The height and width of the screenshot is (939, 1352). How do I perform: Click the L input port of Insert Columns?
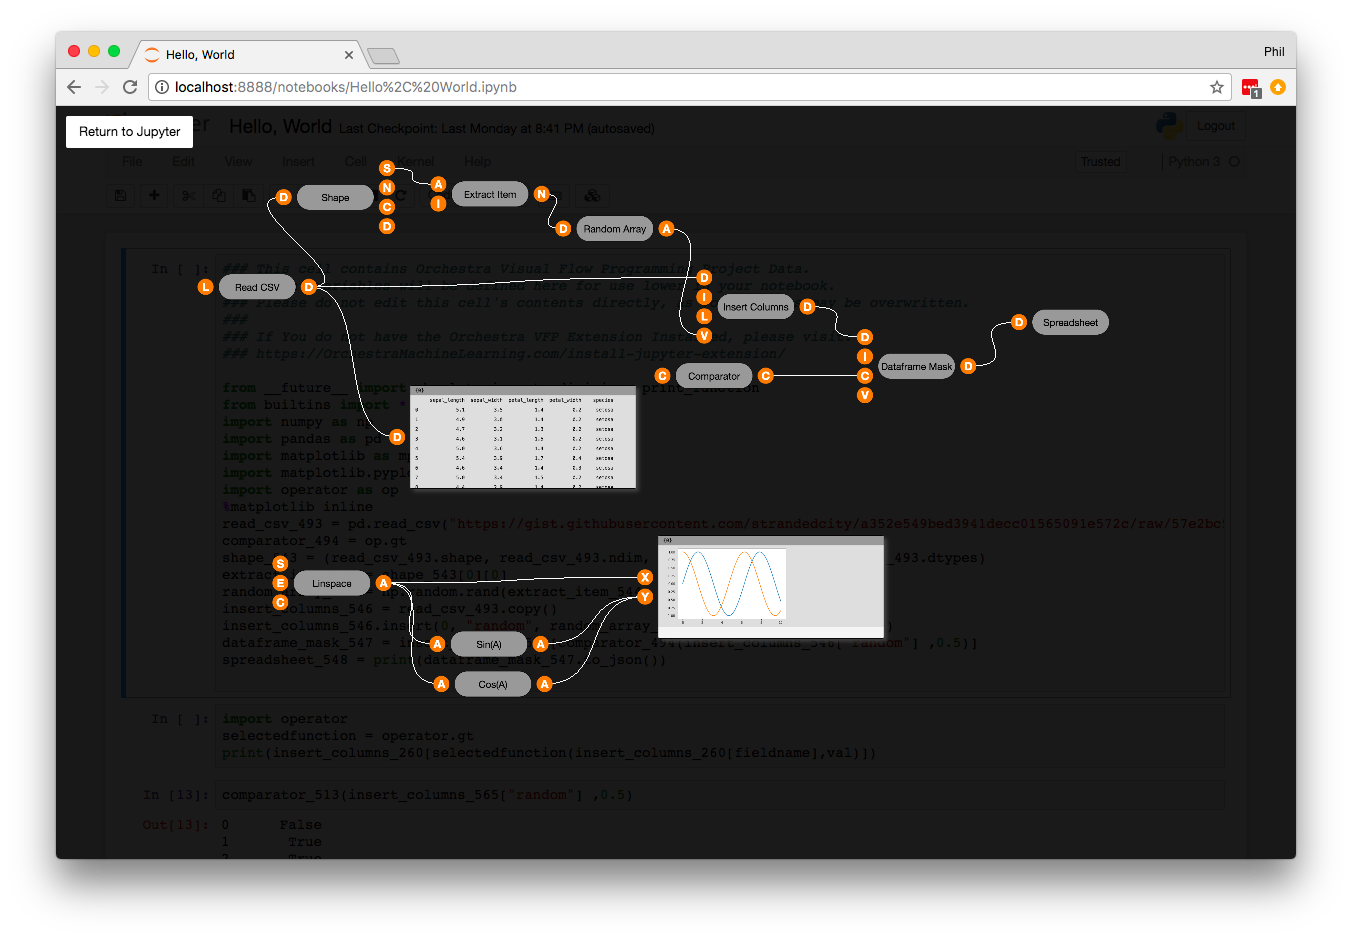pyautogui.click(x=705, y=317)
